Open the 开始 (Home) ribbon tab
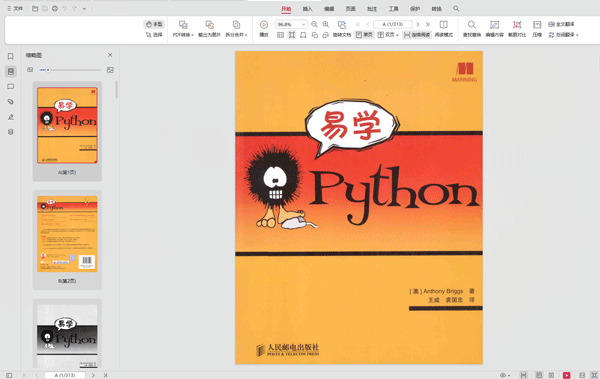This screenshot has width=600, height=379. [286, 9]
